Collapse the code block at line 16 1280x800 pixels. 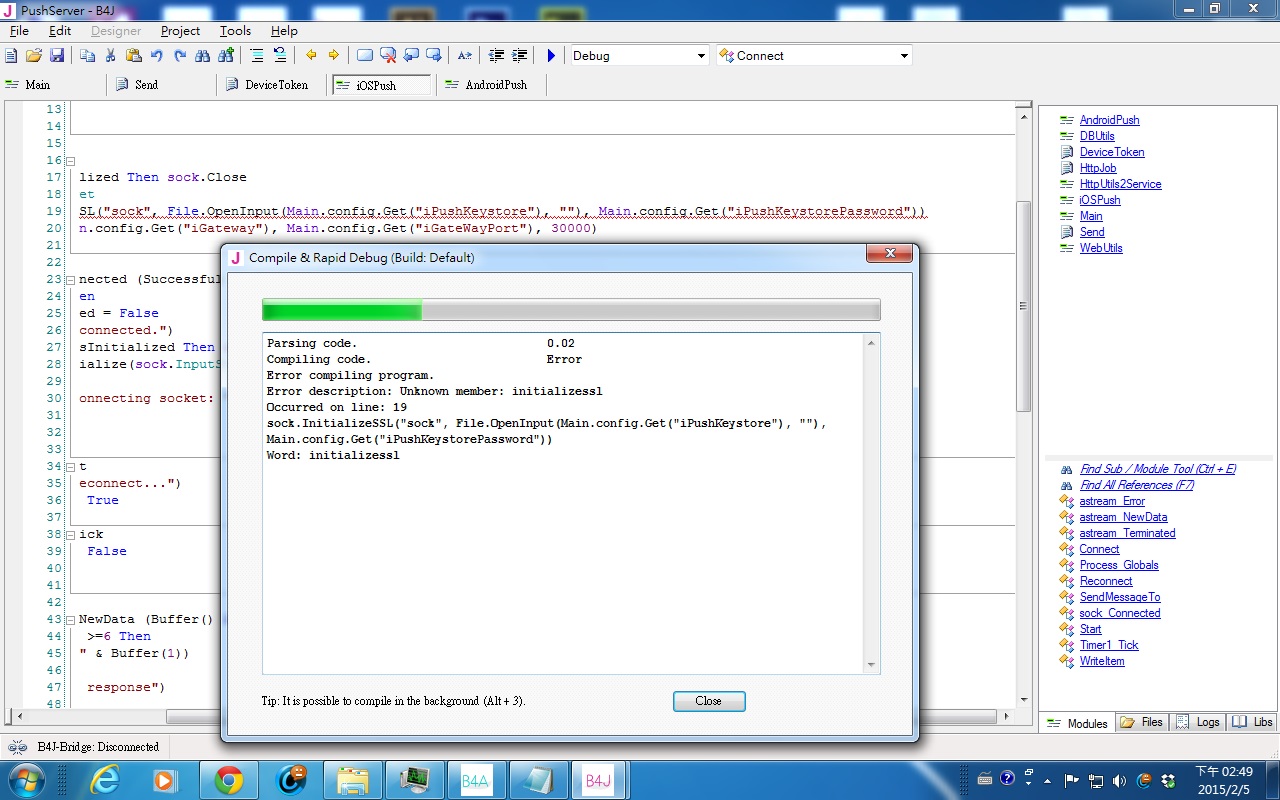point(70,161)
